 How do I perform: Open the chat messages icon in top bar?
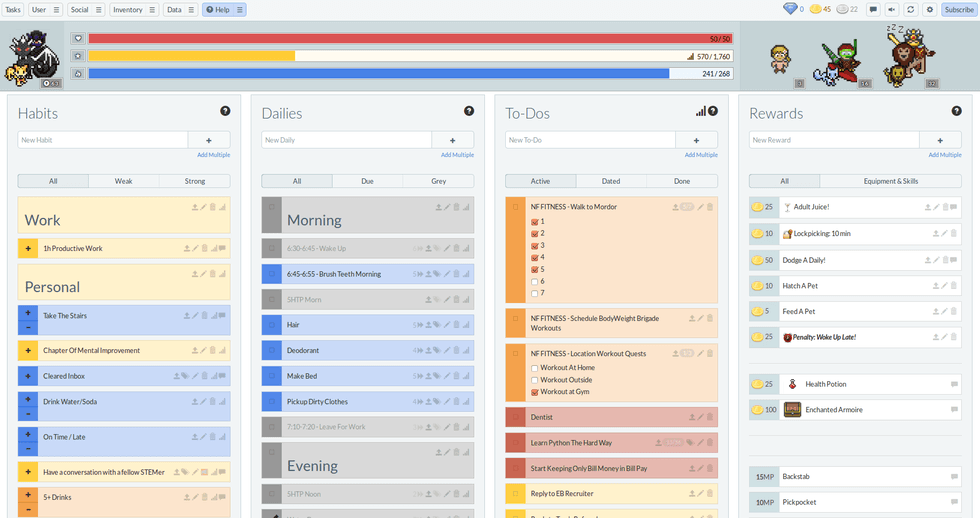pyautogui.click(x=873, y=9)
